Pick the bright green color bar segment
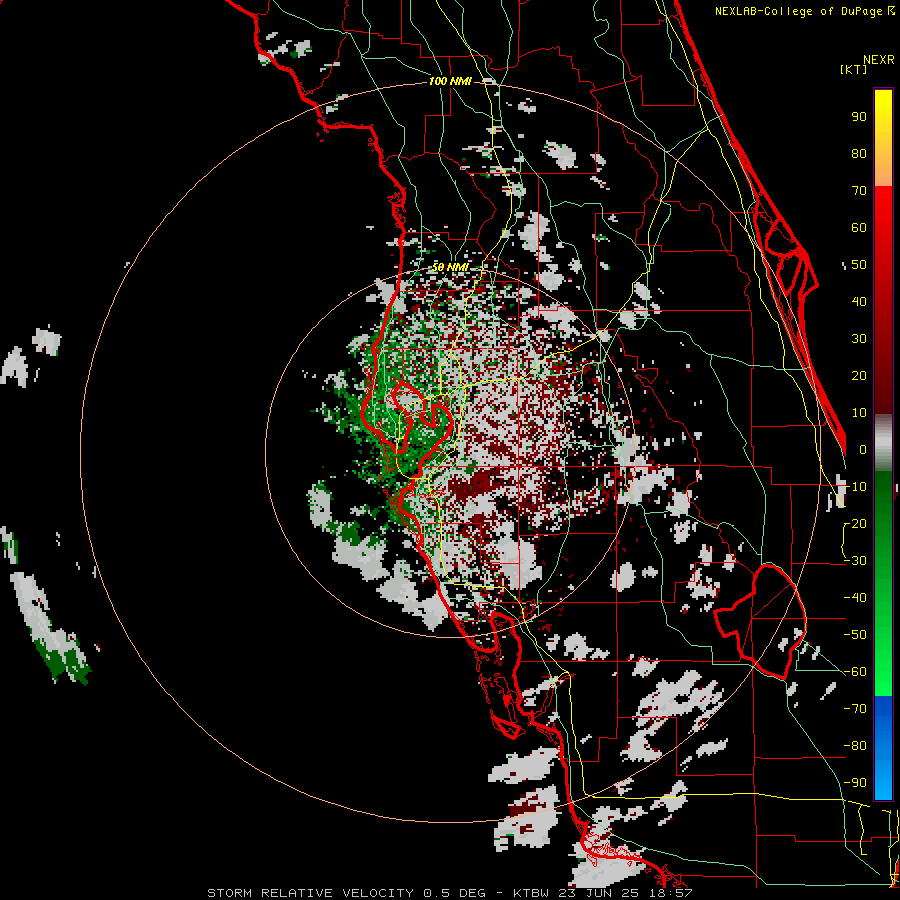This screenshot has height=900, width=900. point(883,660)
